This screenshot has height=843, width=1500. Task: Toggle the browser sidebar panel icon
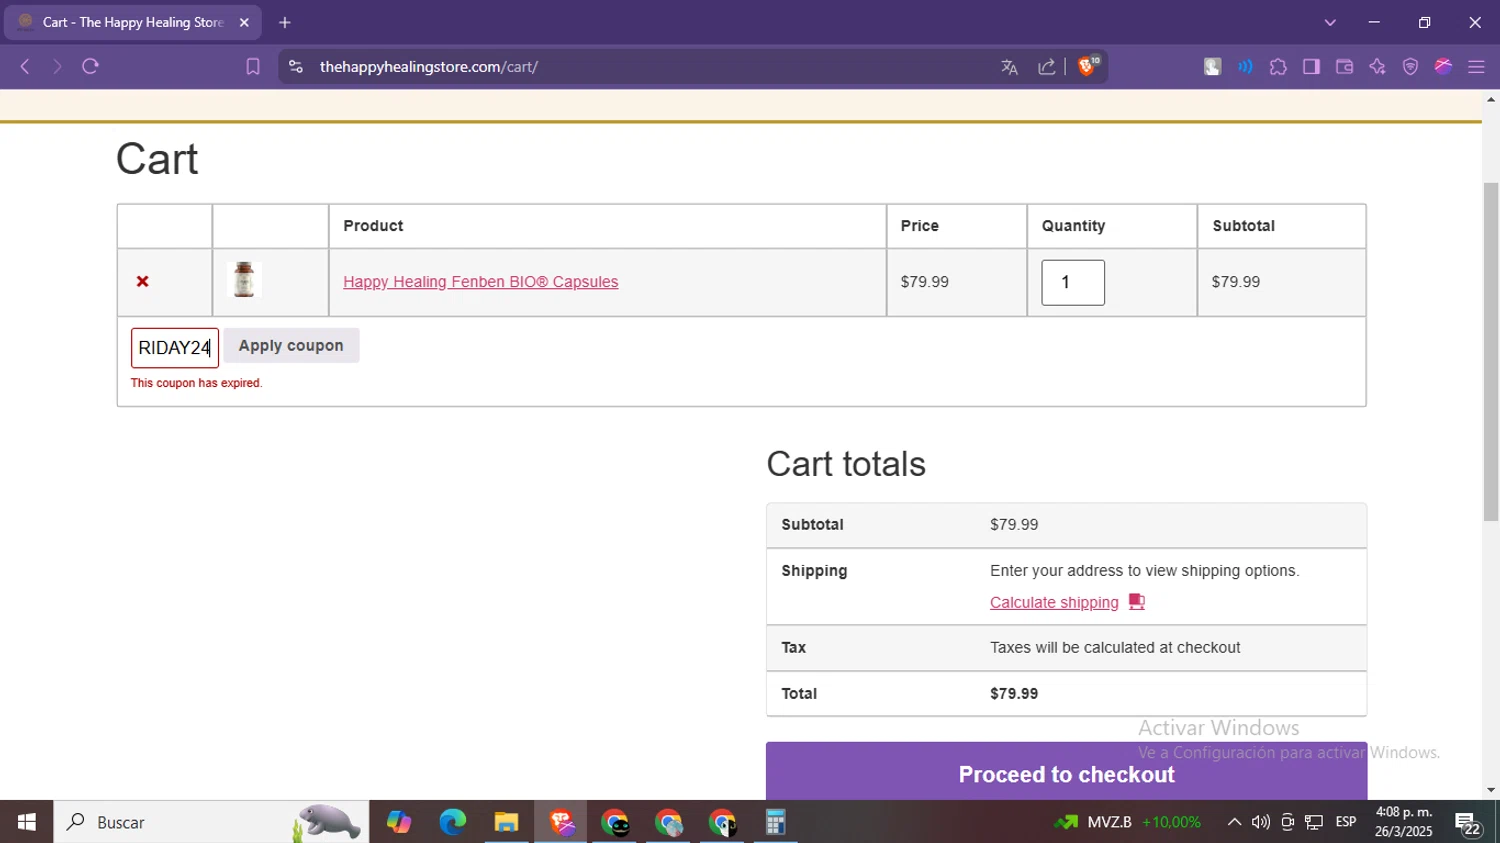pos(1311,67)
